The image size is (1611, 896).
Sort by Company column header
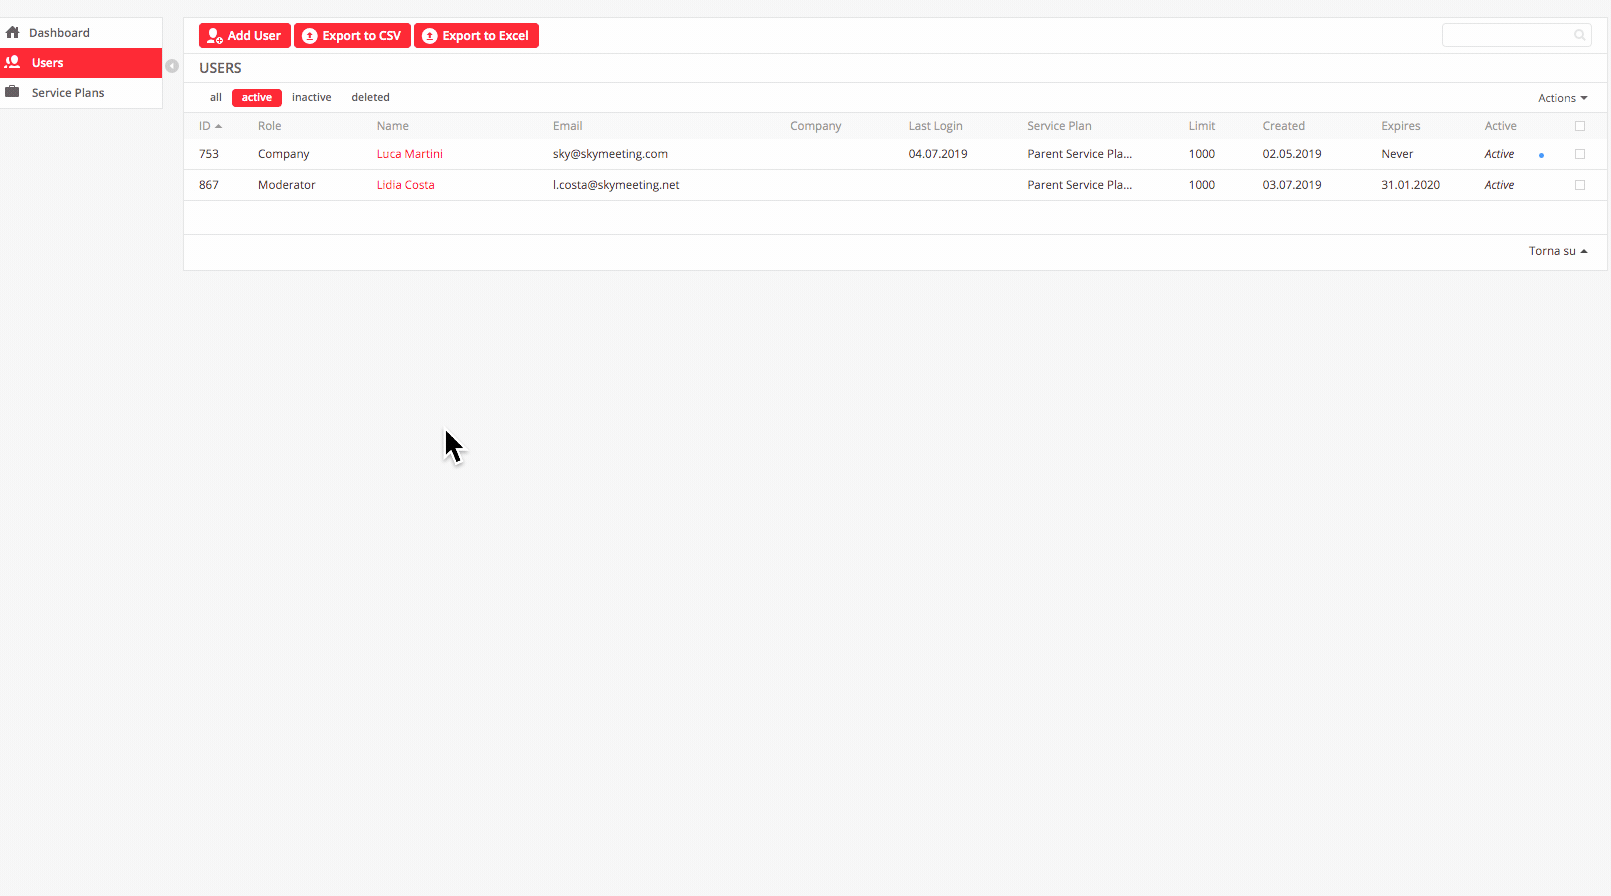pos(815,126)
